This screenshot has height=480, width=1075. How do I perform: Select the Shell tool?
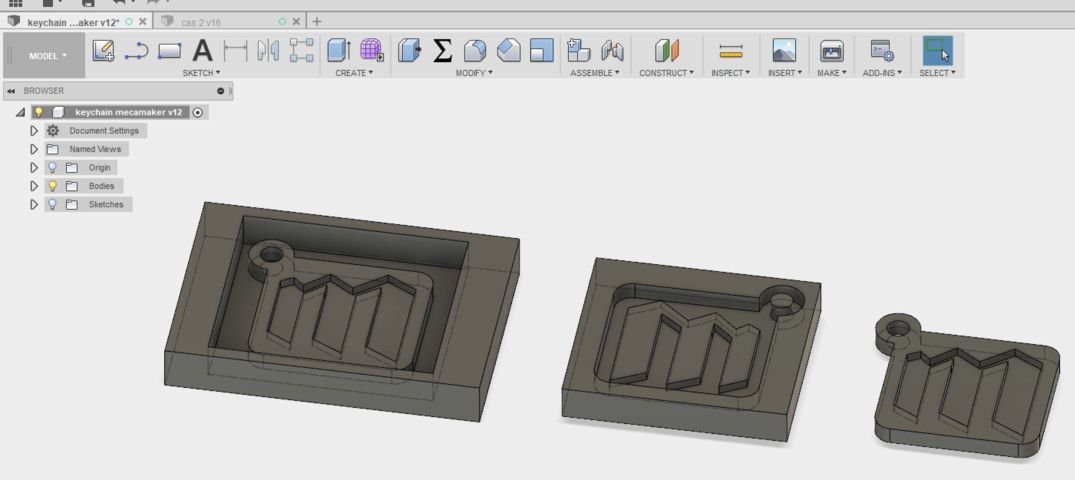542,50
